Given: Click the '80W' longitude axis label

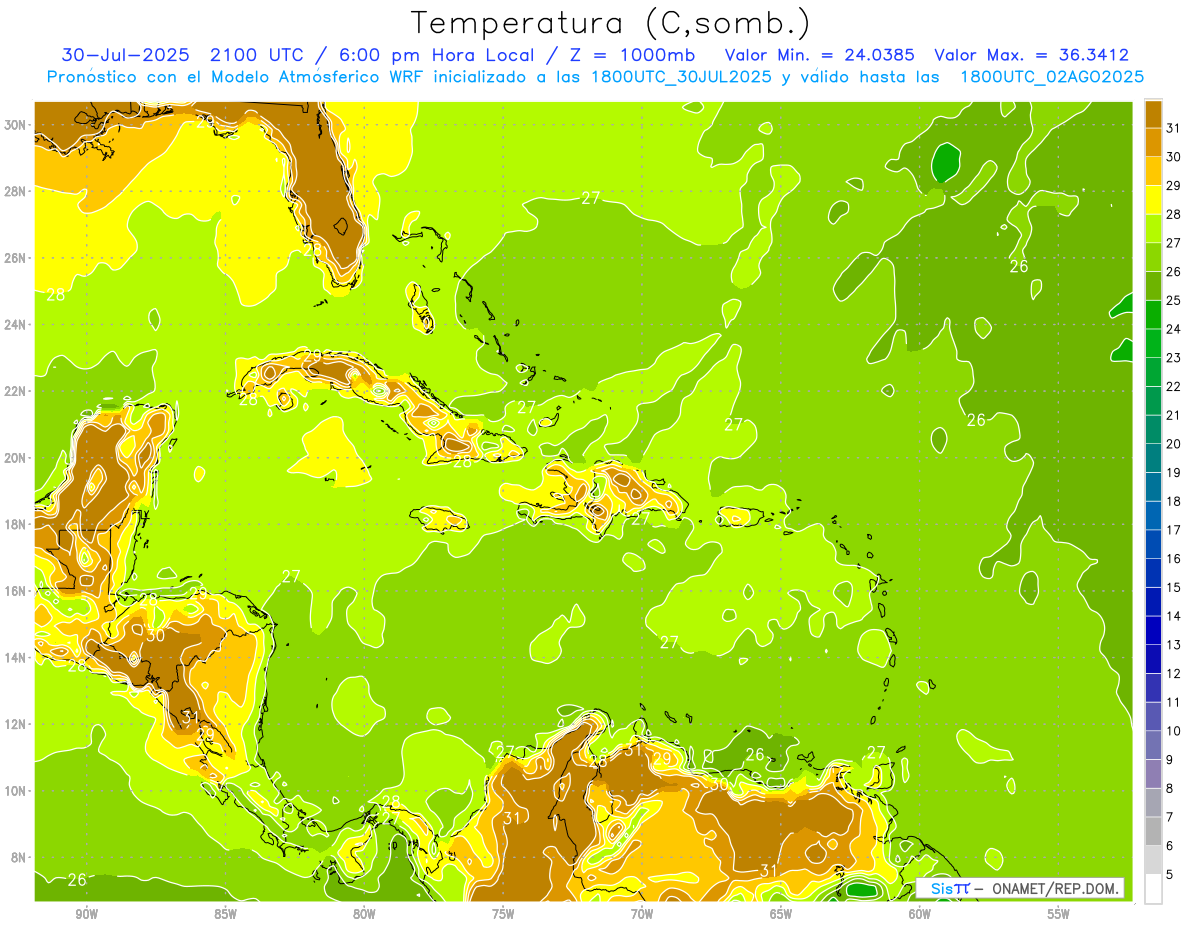Looking at the screenshot, I should [364, 914].
